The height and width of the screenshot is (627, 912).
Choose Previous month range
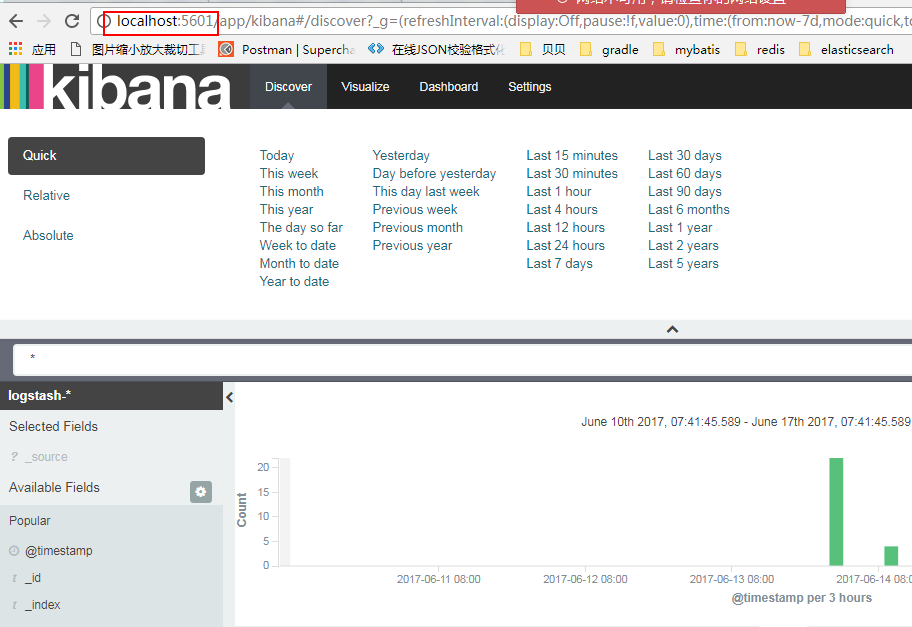(x=418, y=227)
